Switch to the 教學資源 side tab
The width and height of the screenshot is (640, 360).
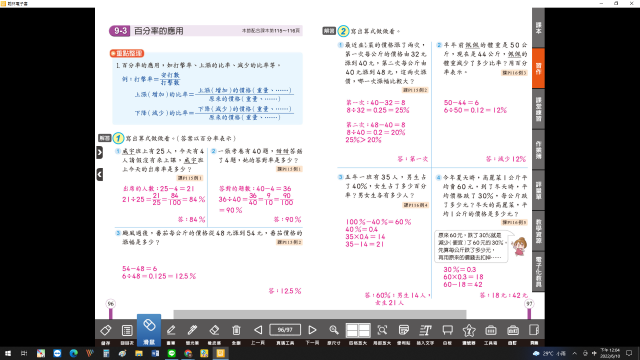538,231
